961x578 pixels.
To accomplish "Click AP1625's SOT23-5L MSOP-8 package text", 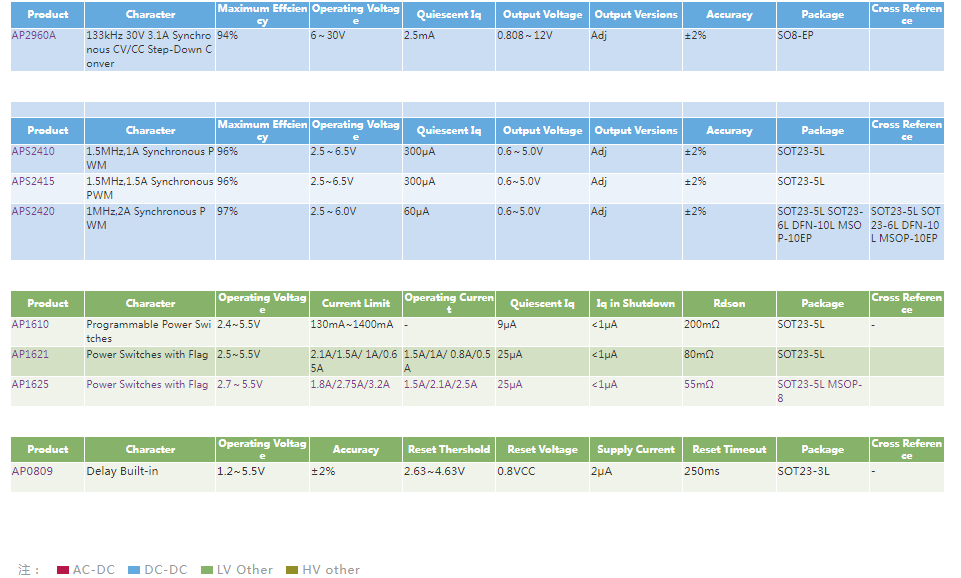I will point(819,391).
